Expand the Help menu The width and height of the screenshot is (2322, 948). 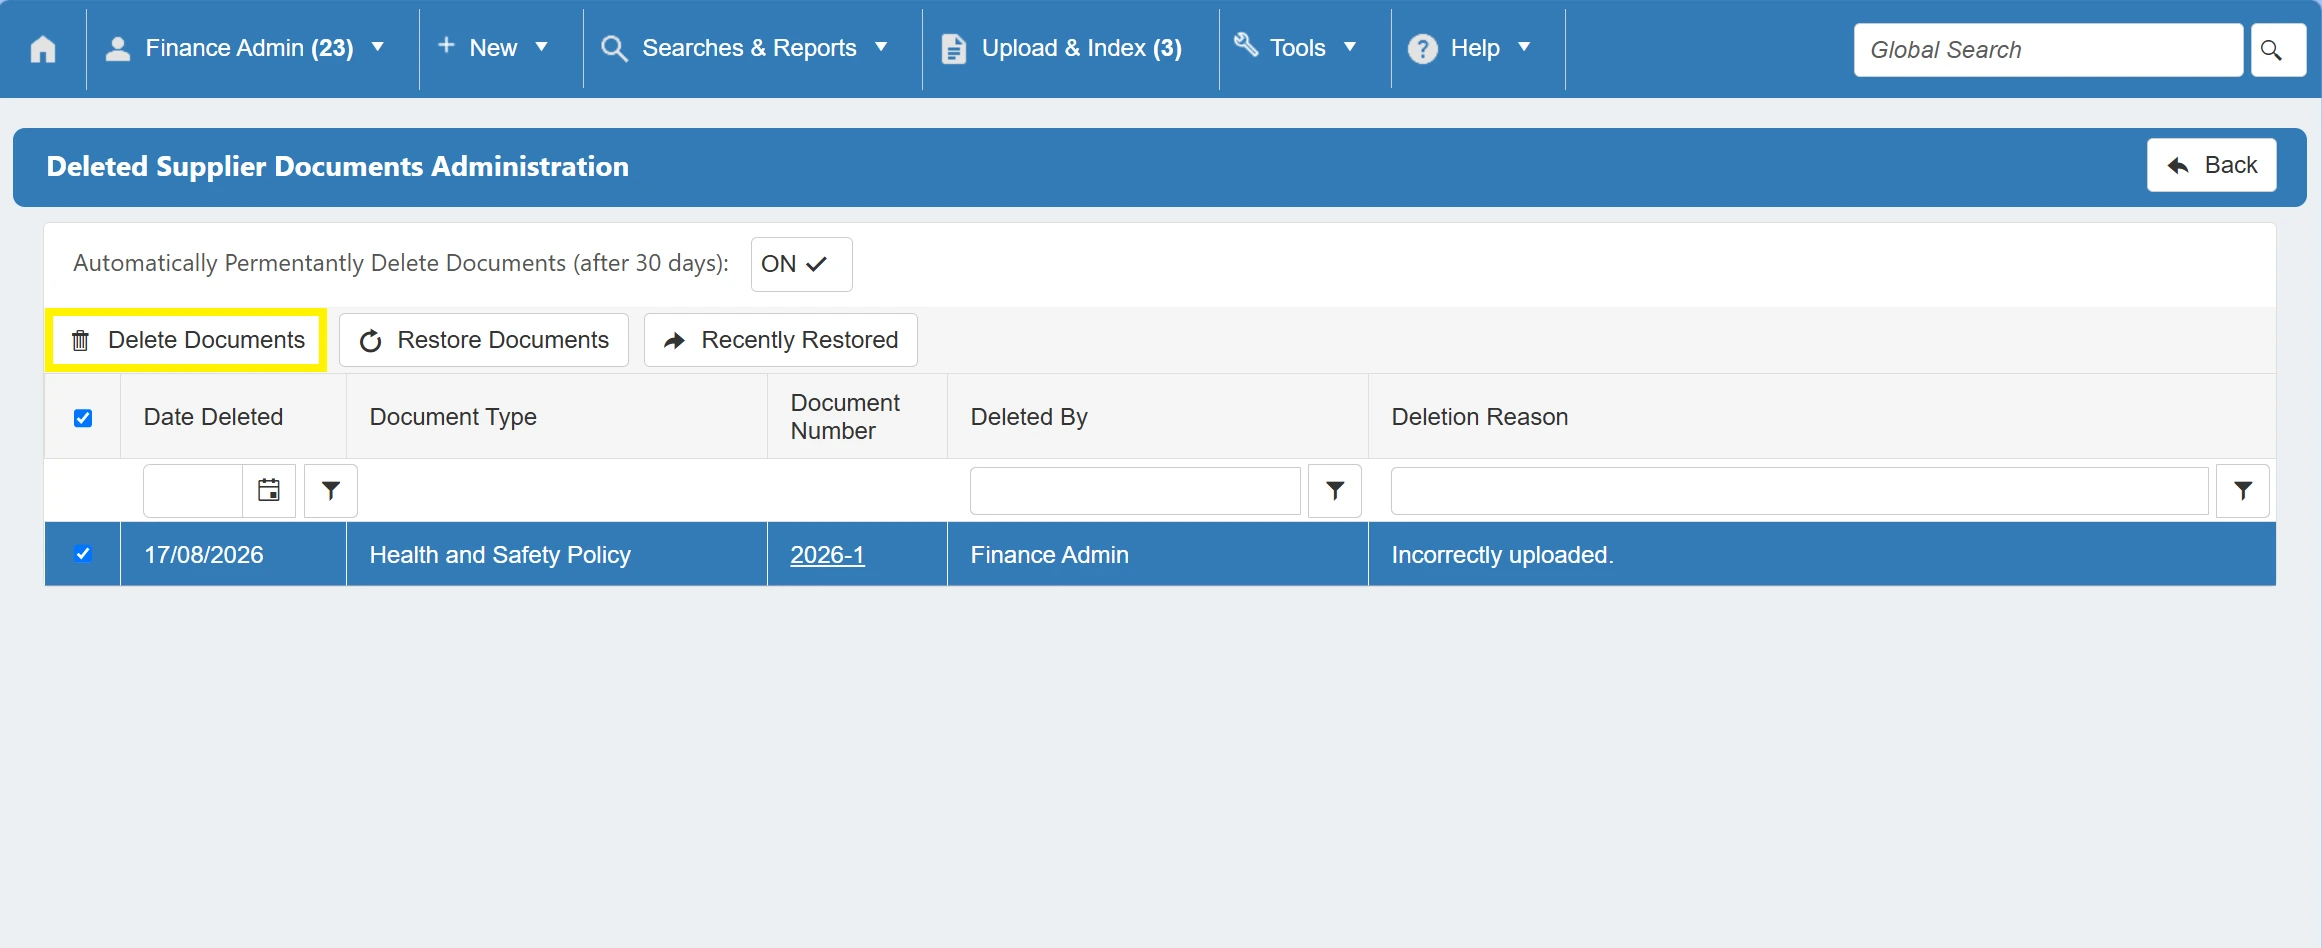click(x=1469, y=48)
